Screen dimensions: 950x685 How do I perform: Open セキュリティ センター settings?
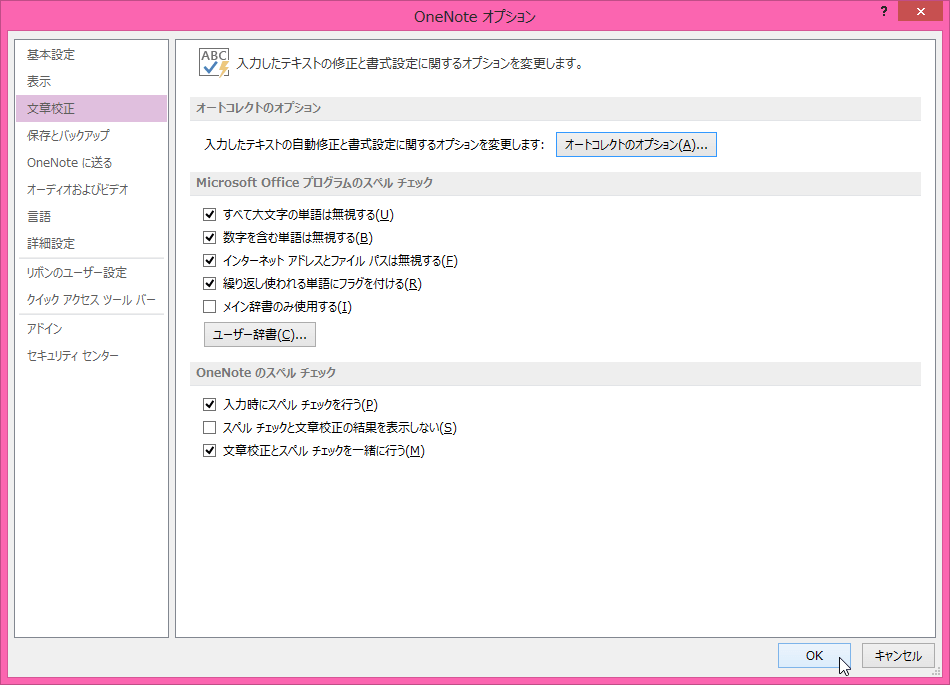(91, 356)
